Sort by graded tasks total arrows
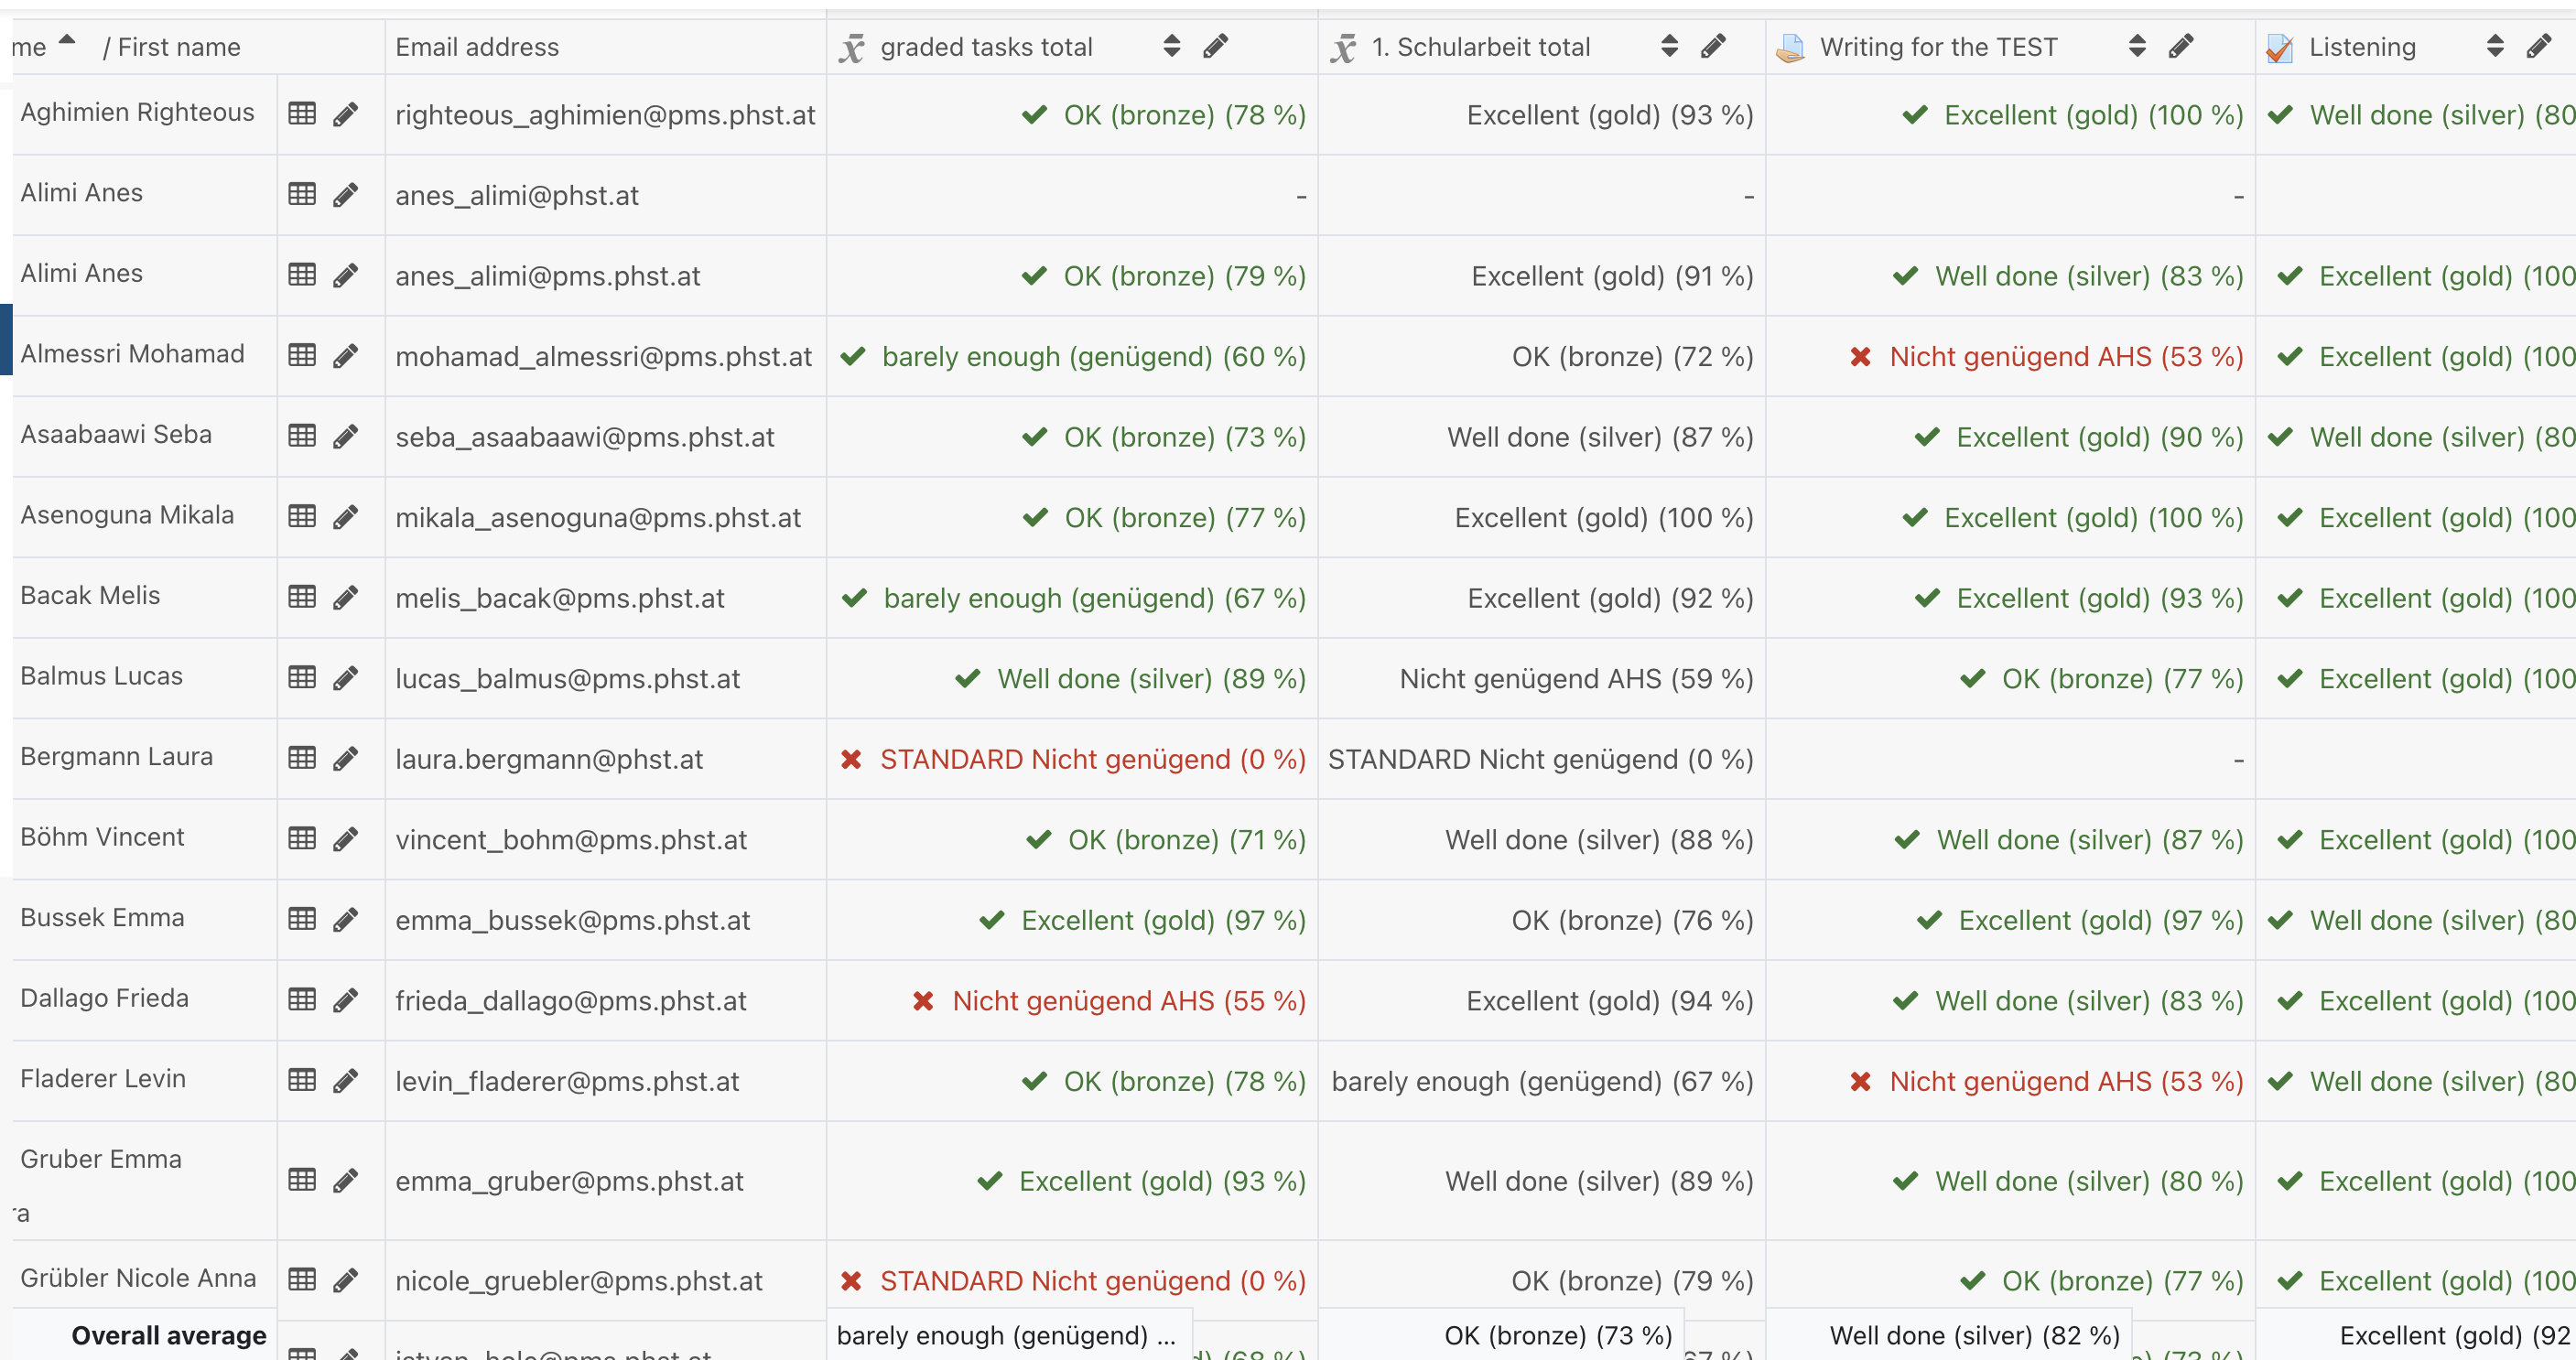 pos(1172,47)
